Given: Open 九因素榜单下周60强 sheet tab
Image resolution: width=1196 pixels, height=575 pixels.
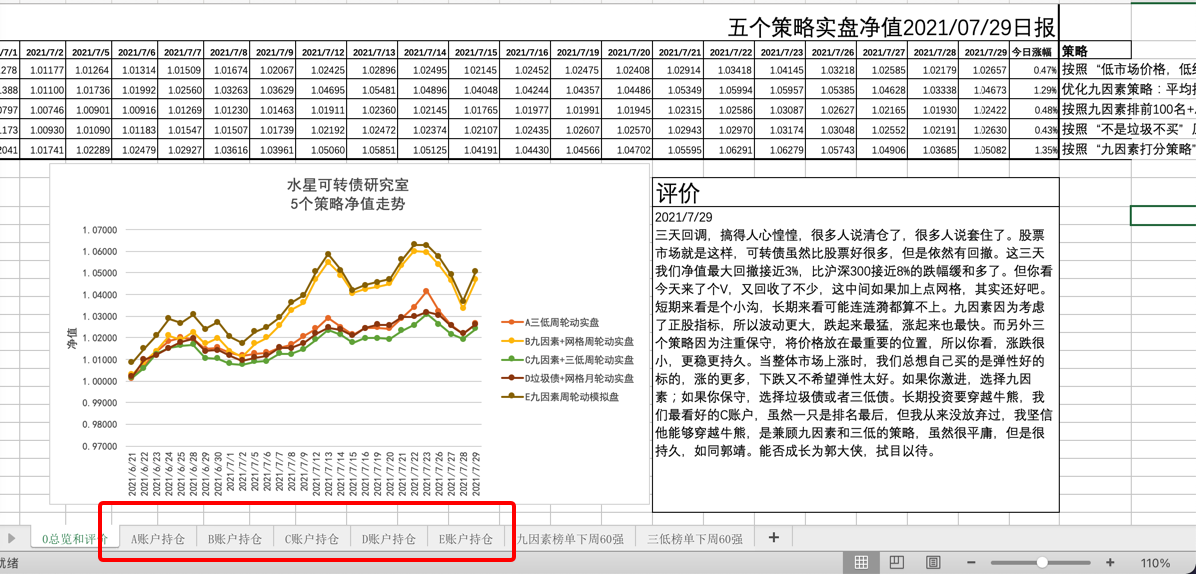Looking at the screenshot, I should coord(570,539).
